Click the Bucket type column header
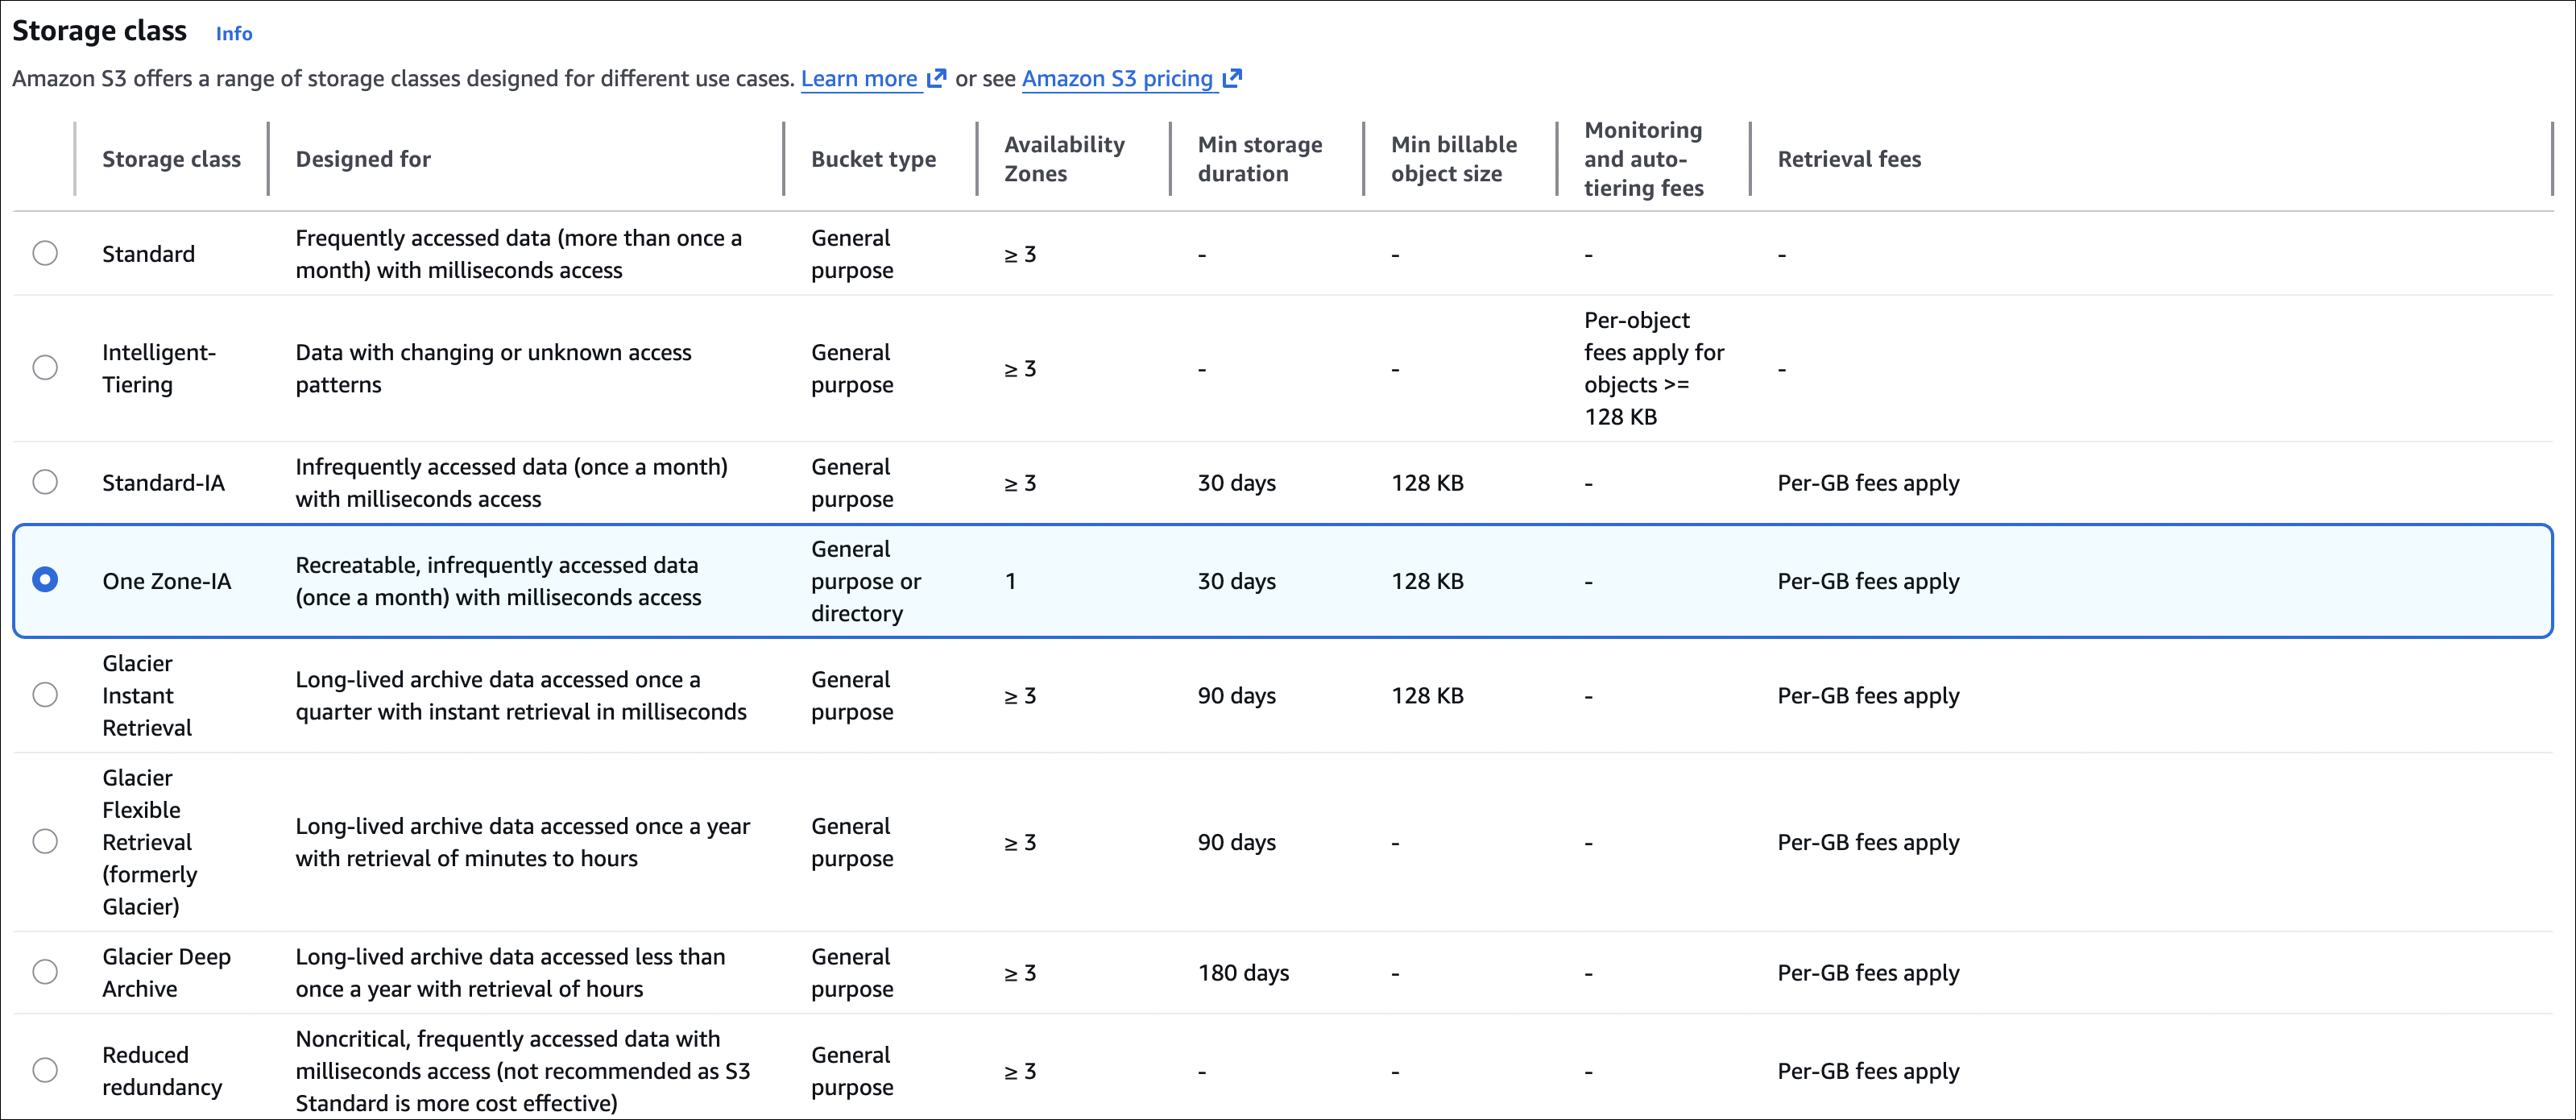Image resolution: width=2576 pixels, height=1120 pixels. pos(873,159)
